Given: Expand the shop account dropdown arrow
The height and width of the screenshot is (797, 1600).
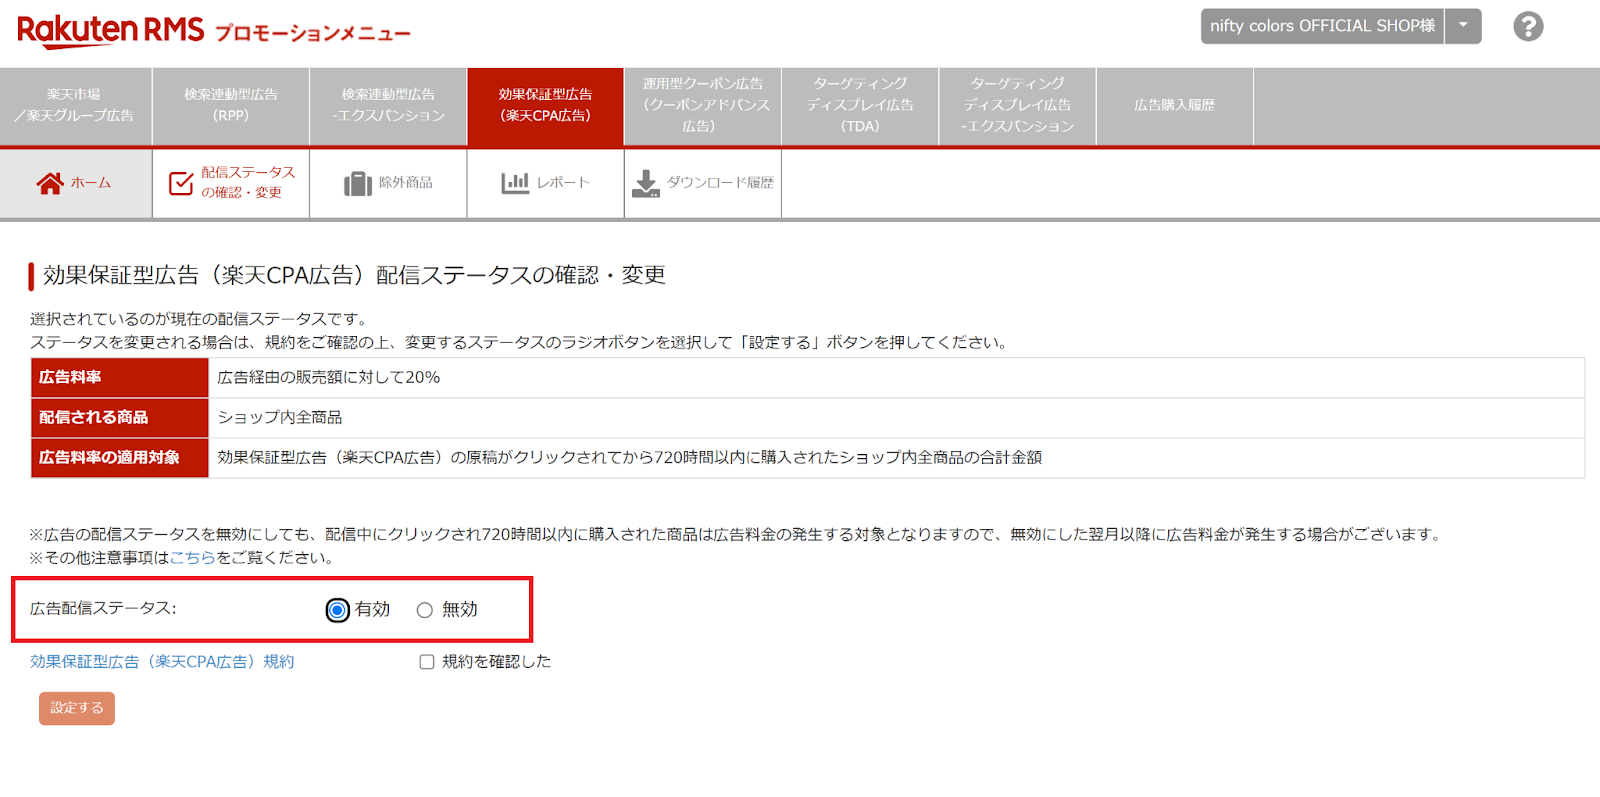Looking at the screenshot, I should (1463, 26).
